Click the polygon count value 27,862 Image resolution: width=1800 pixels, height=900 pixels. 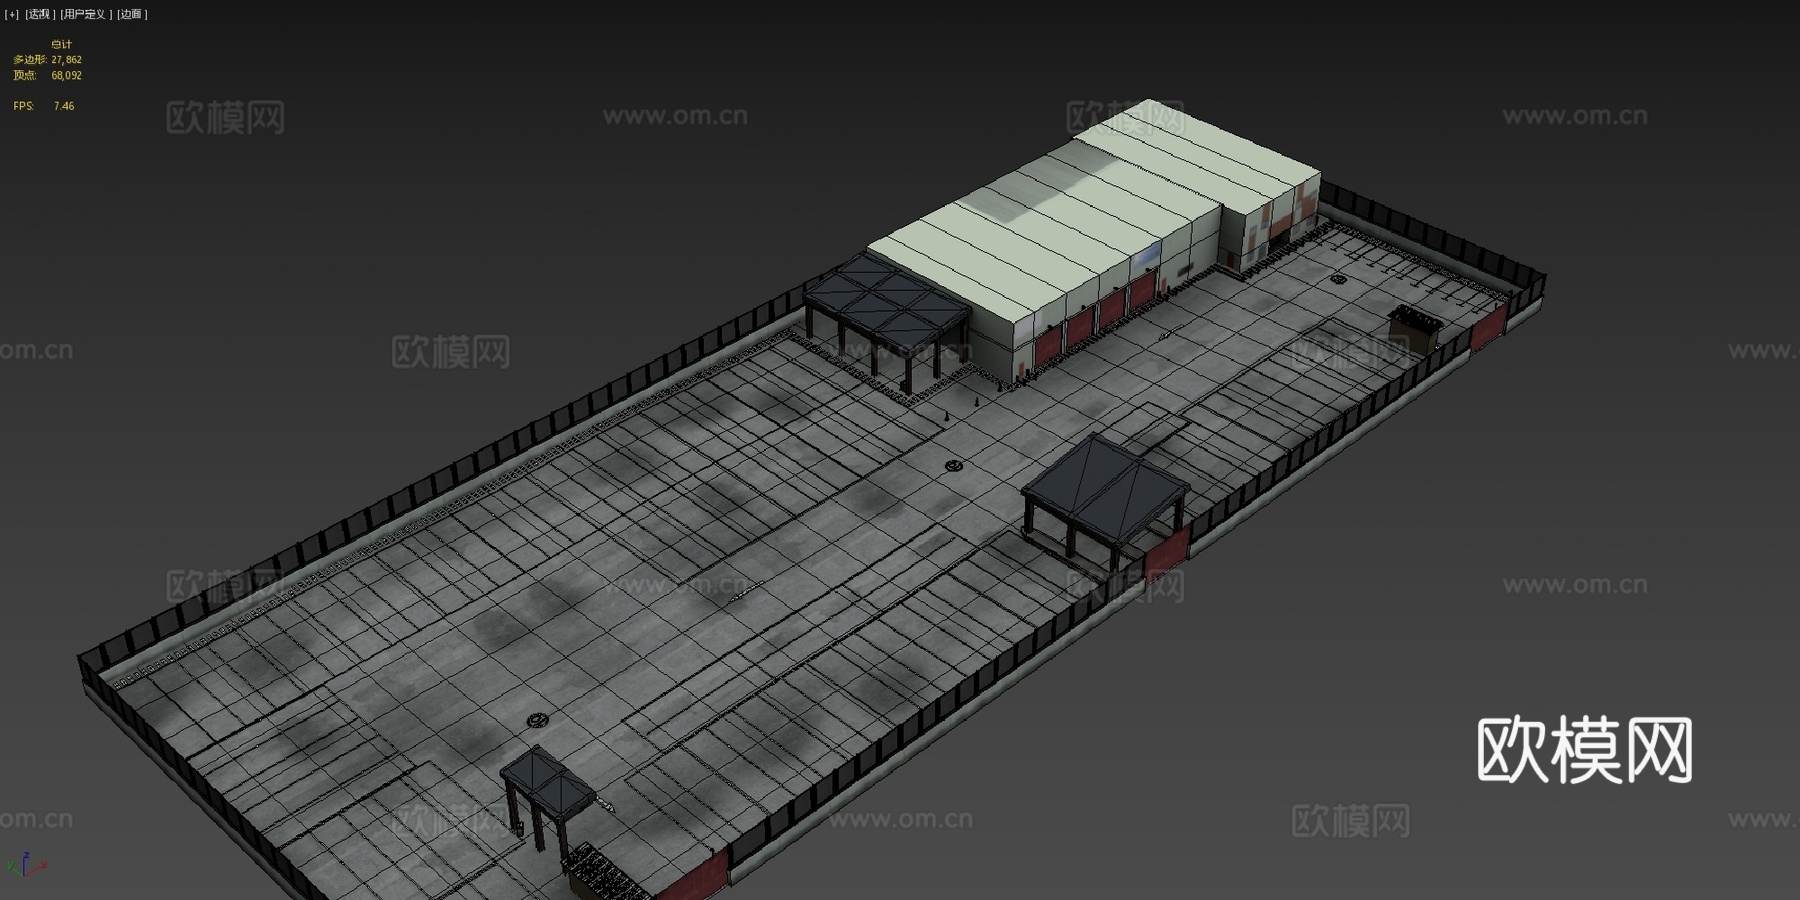click(67, 60)
